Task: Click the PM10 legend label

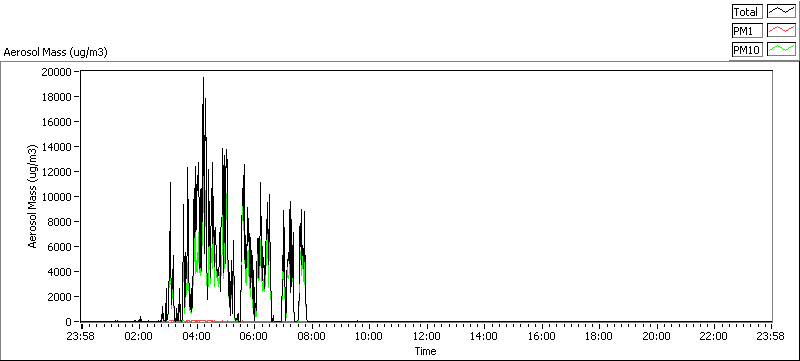Action: point(746,50)
